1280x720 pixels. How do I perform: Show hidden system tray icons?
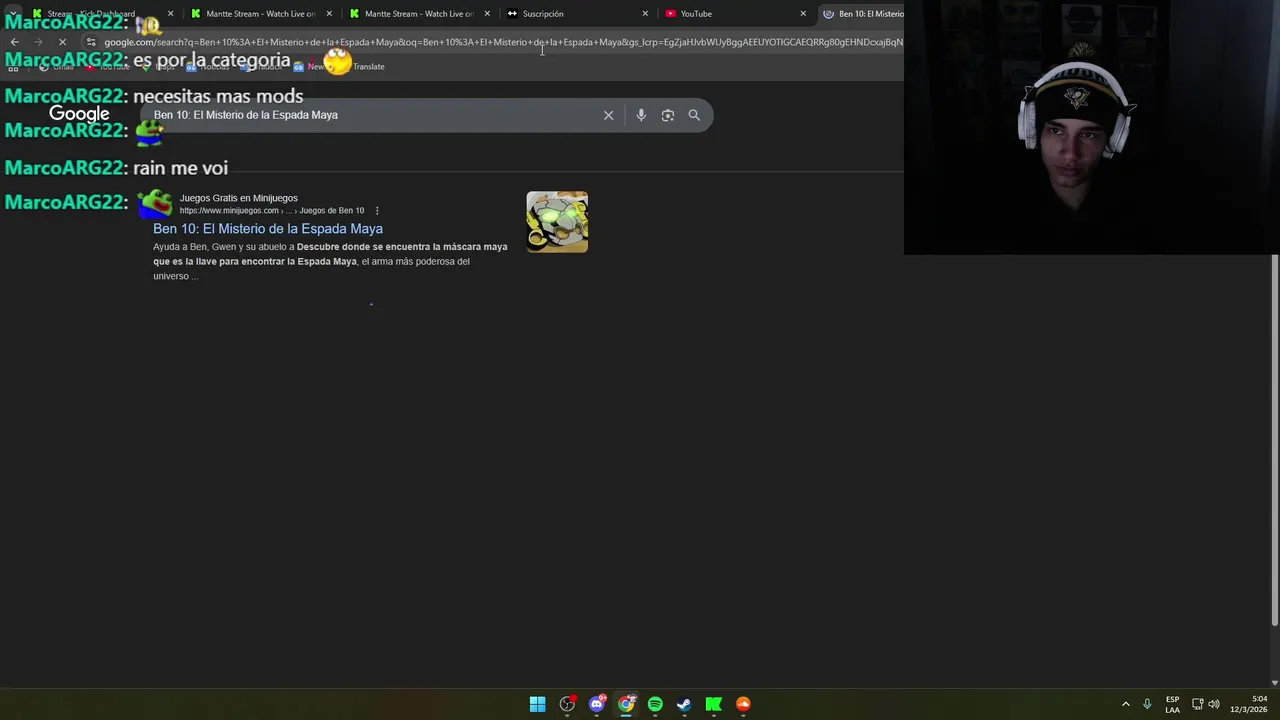click(1125, 704)
